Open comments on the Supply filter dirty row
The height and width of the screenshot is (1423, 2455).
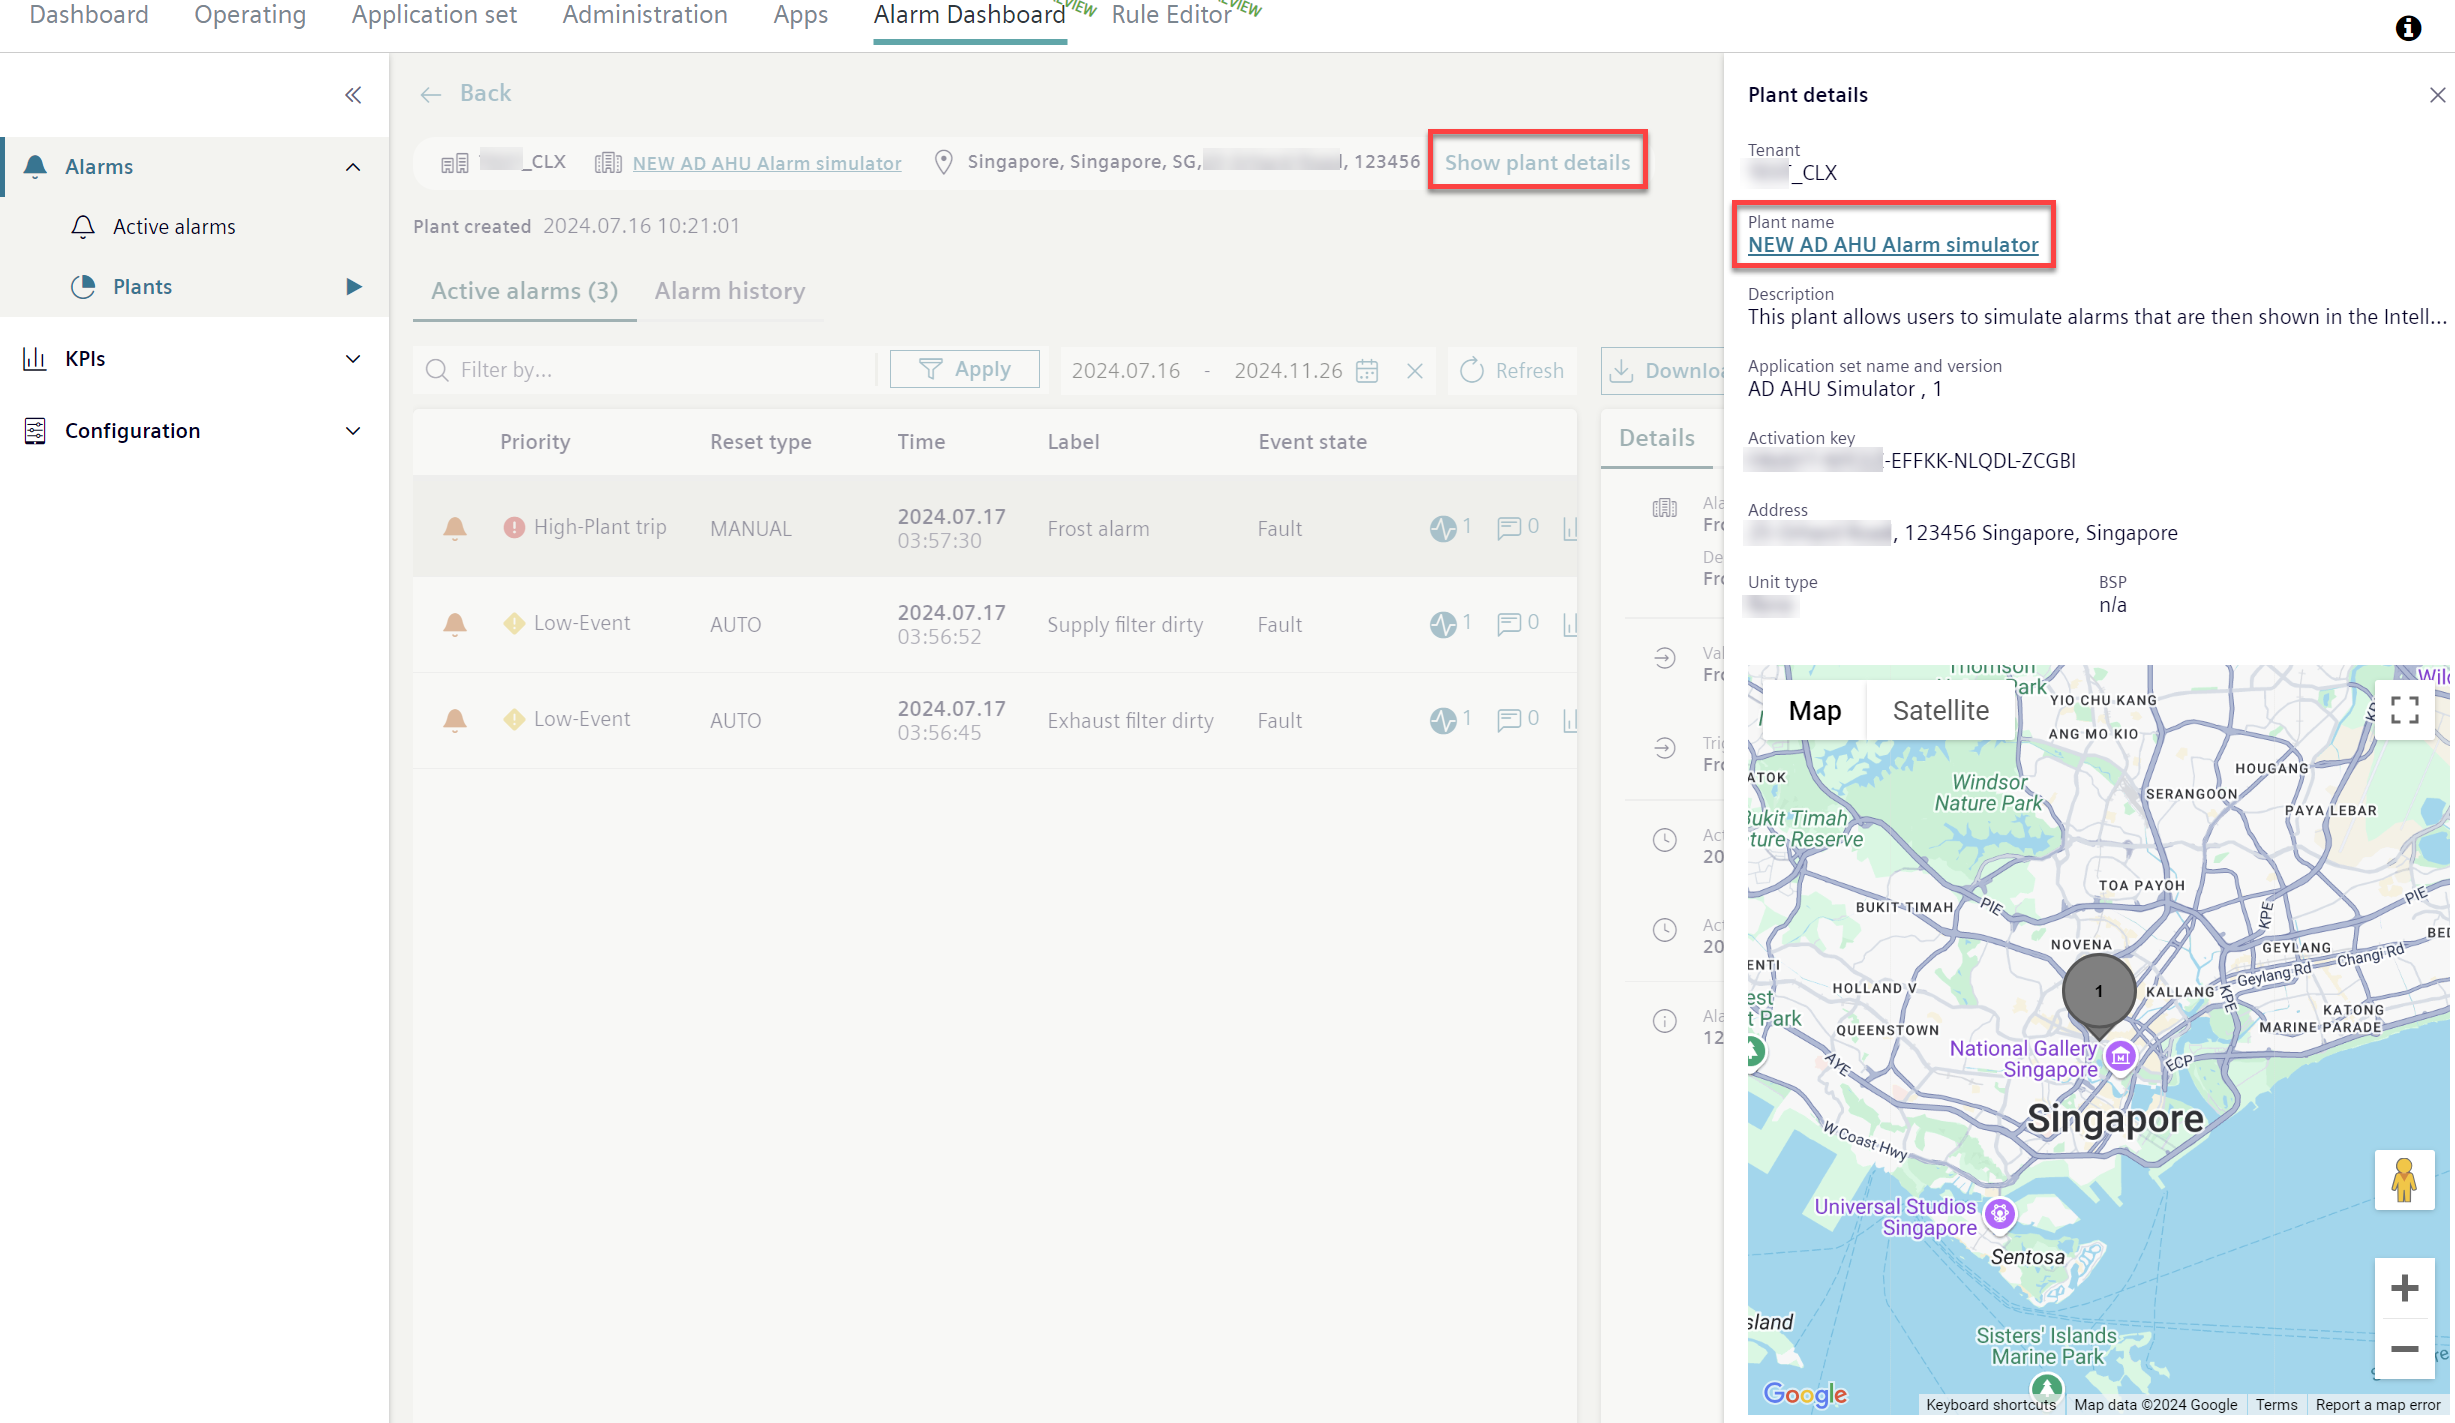coord(1508,624)
